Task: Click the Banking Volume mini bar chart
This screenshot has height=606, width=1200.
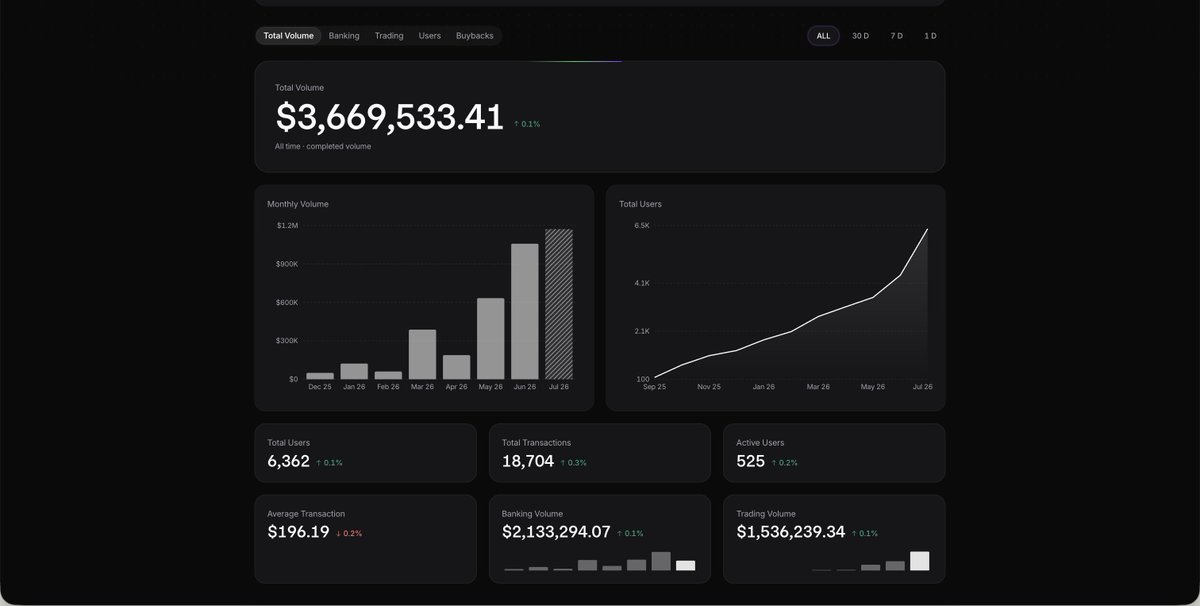Action: (600, 561)
